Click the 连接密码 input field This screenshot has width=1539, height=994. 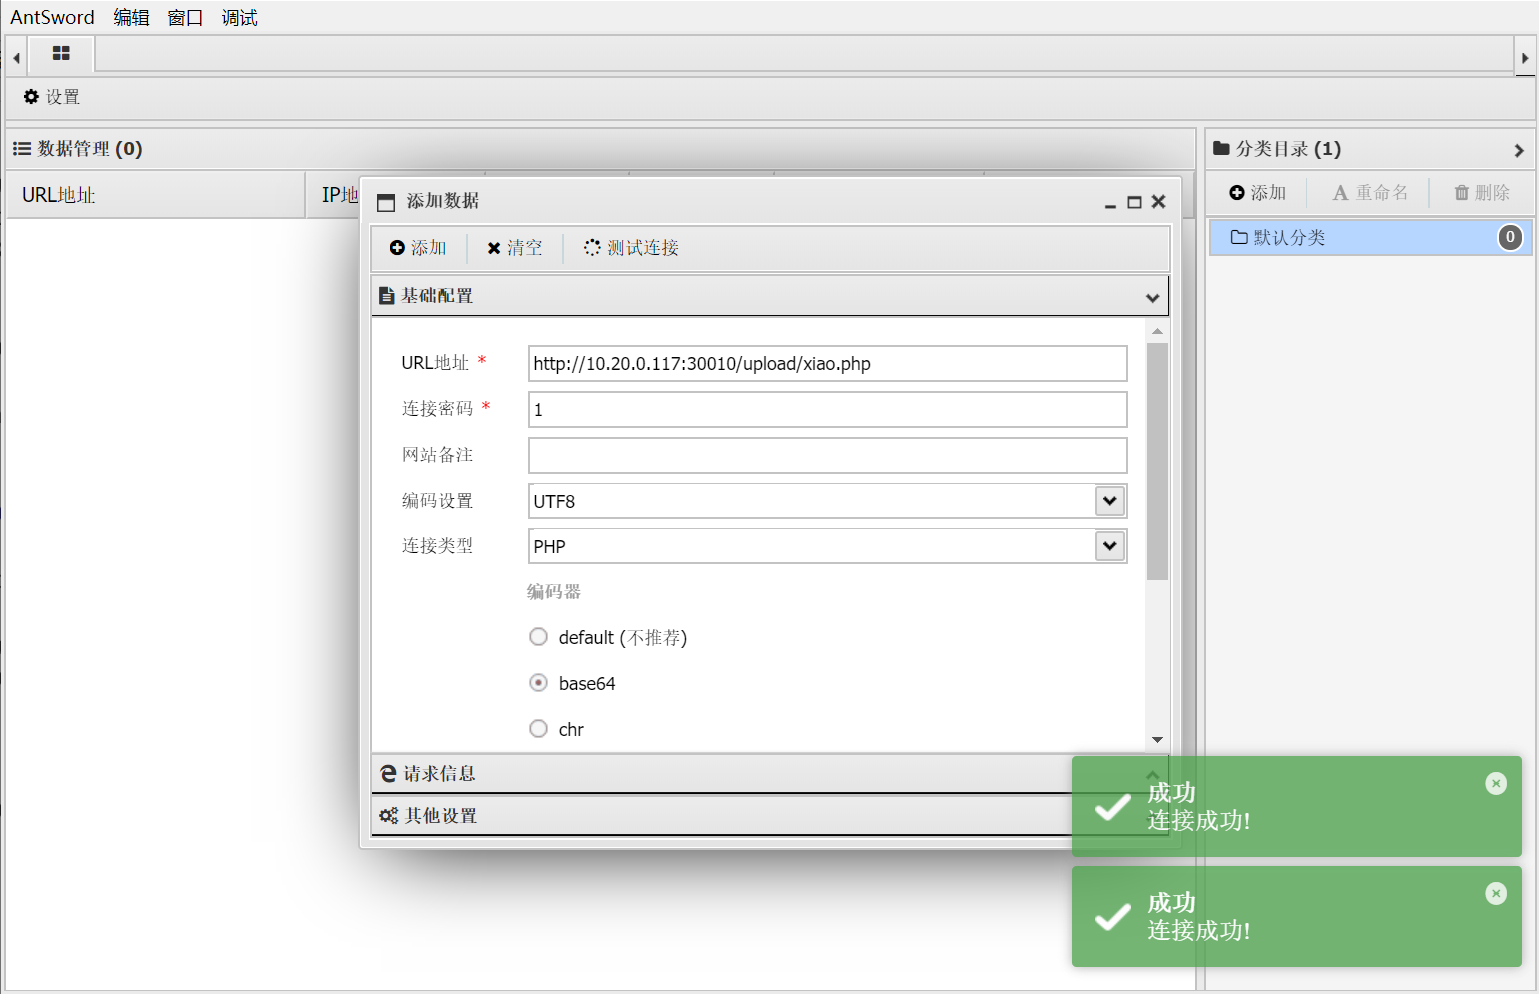(827, 410)
